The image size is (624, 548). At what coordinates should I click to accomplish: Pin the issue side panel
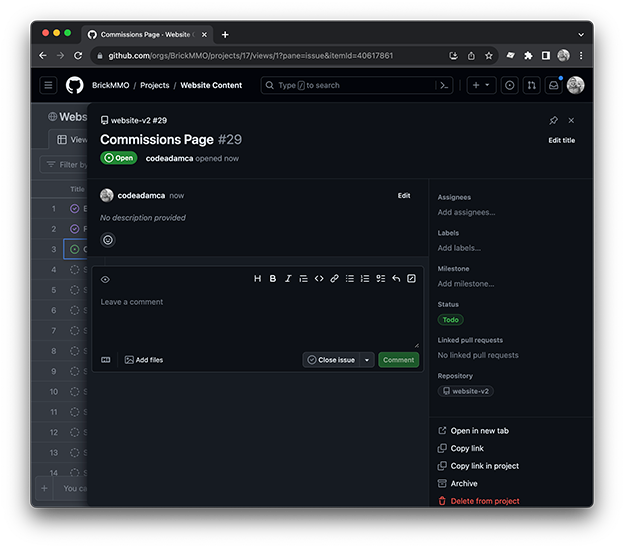click(x=553, y=120)
